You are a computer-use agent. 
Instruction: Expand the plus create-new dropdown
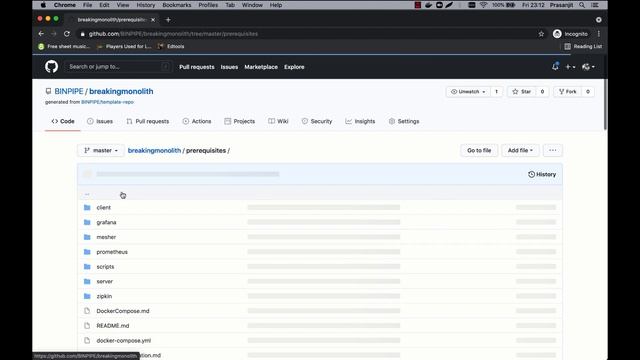coord(570,67)
